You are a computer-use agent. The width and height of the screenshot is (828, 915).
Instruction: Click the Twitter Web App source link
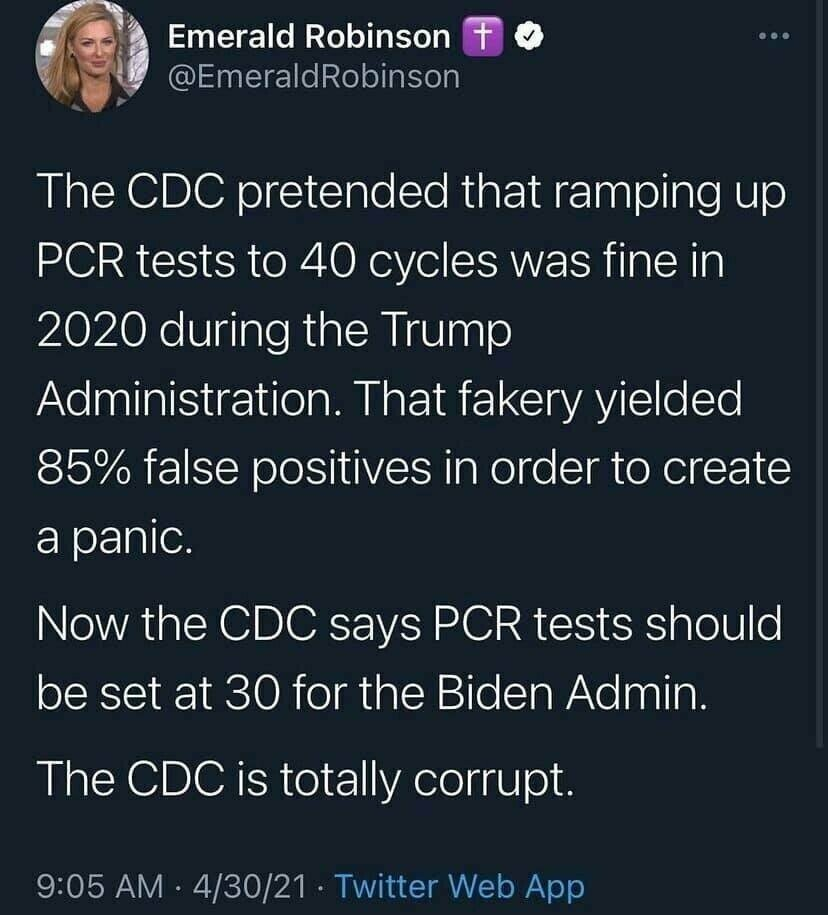[459, 885]
